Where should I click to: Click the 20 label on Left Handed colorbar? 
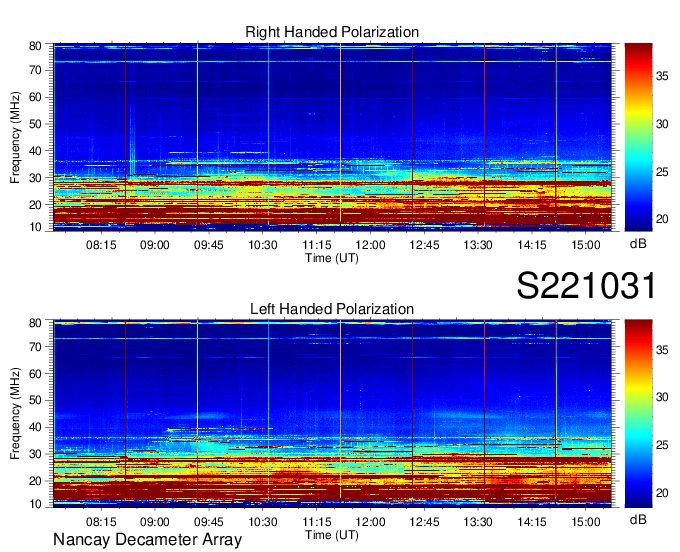pos(662,493)
